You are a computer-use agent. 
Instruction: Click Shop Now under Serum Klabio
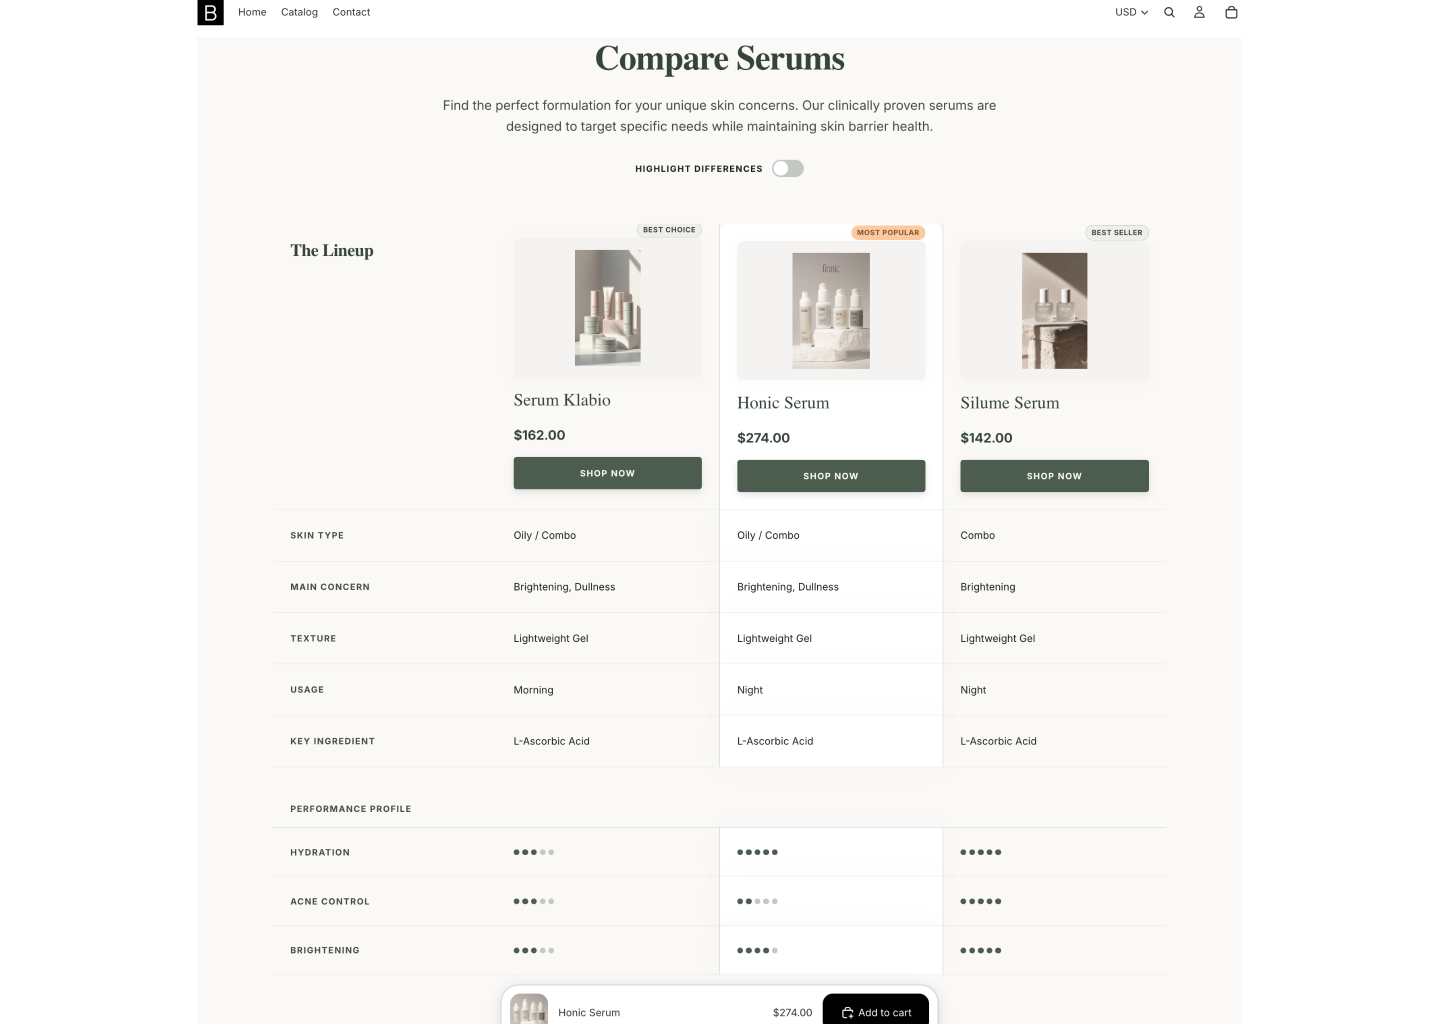coord(607,473)
